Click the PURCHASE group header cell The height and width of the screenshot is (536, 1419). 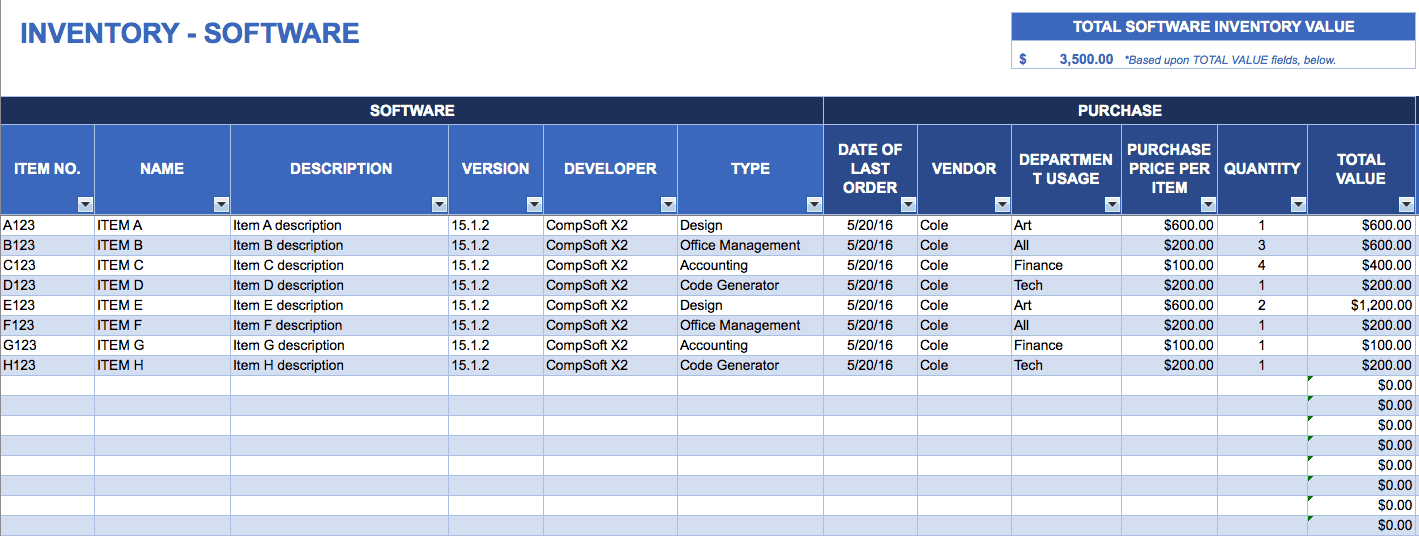(x=1119, y=111)
